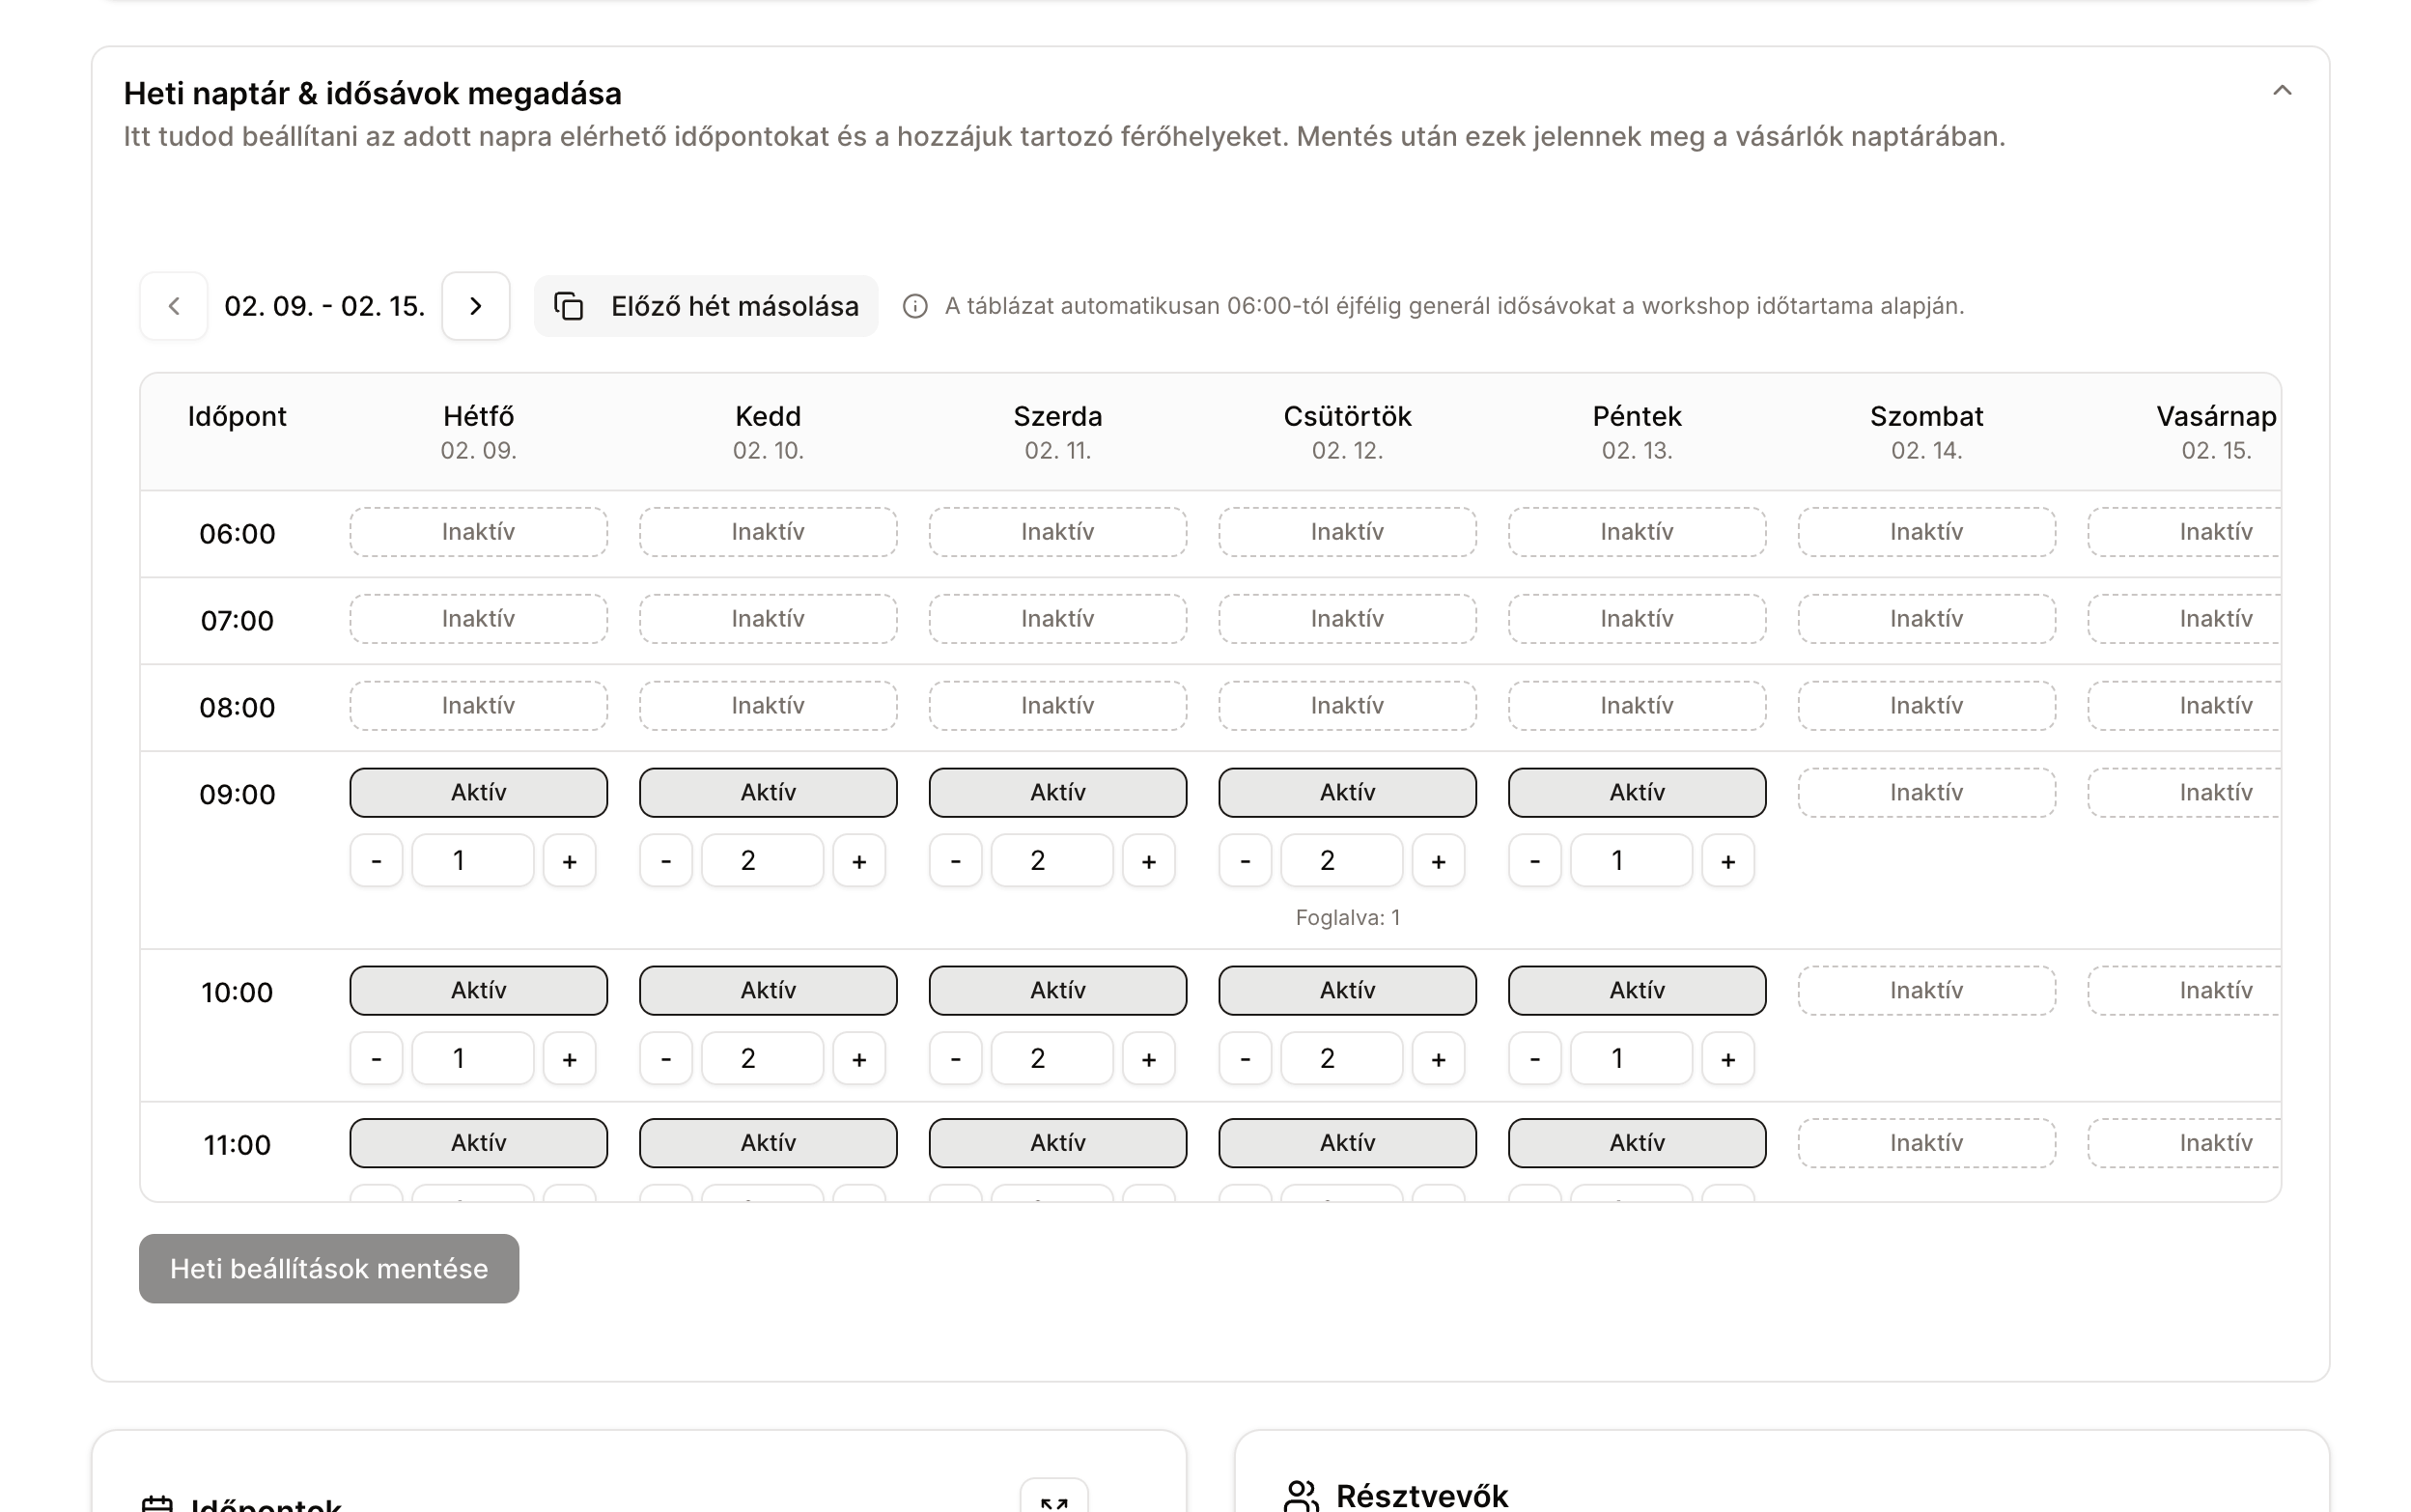Screen dimensions: 2411x1512
Task: Collapse the Heti naptár section chevron
Action: coord(2281,91)
